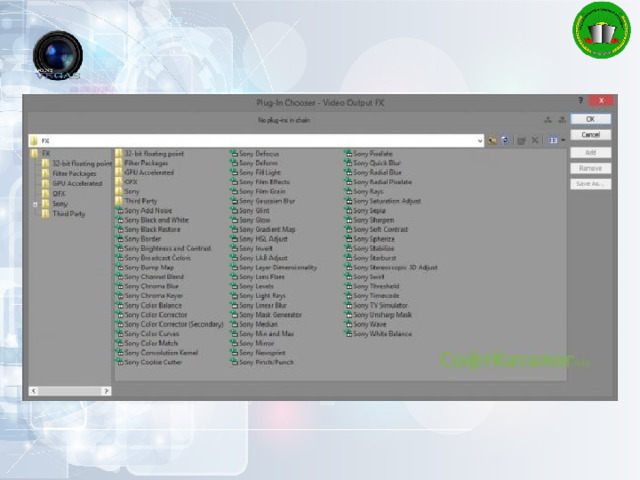Viewport: 640px width, 480px height.
Task: Click the Refresh icon in toolbar
Action: click(x=505, y=141)
